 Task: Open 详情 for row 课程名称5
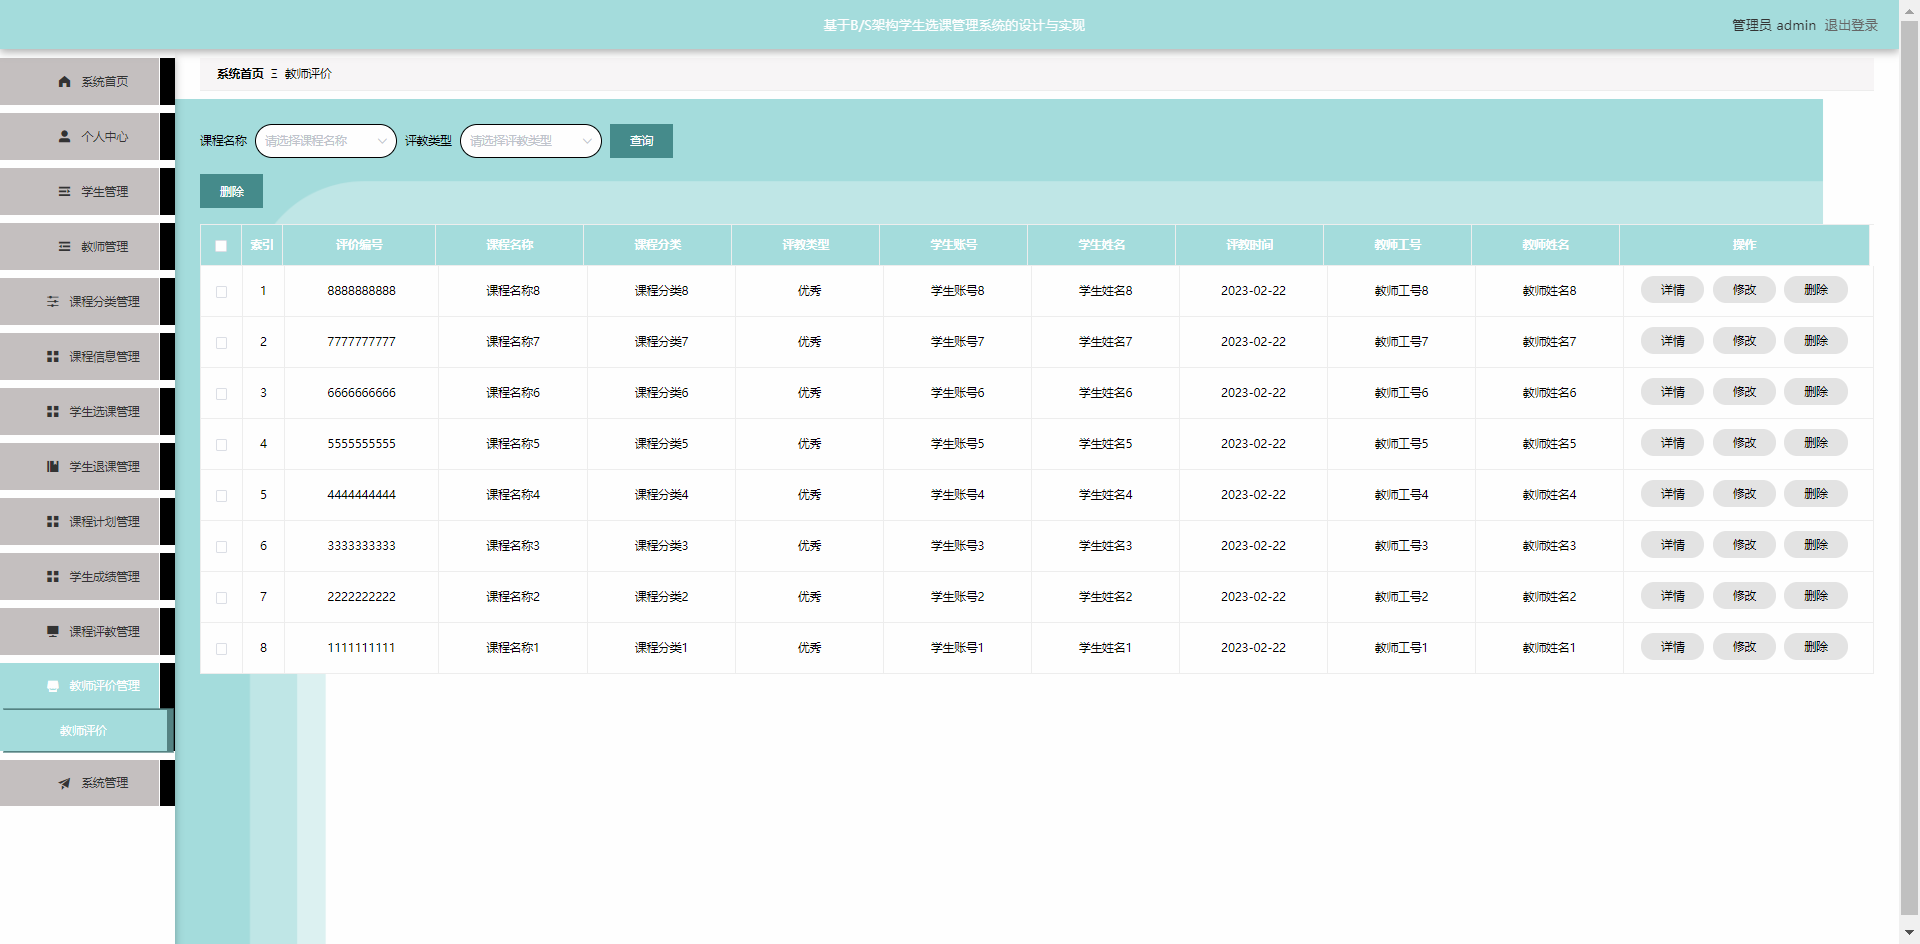click(x=1672, y=443)
